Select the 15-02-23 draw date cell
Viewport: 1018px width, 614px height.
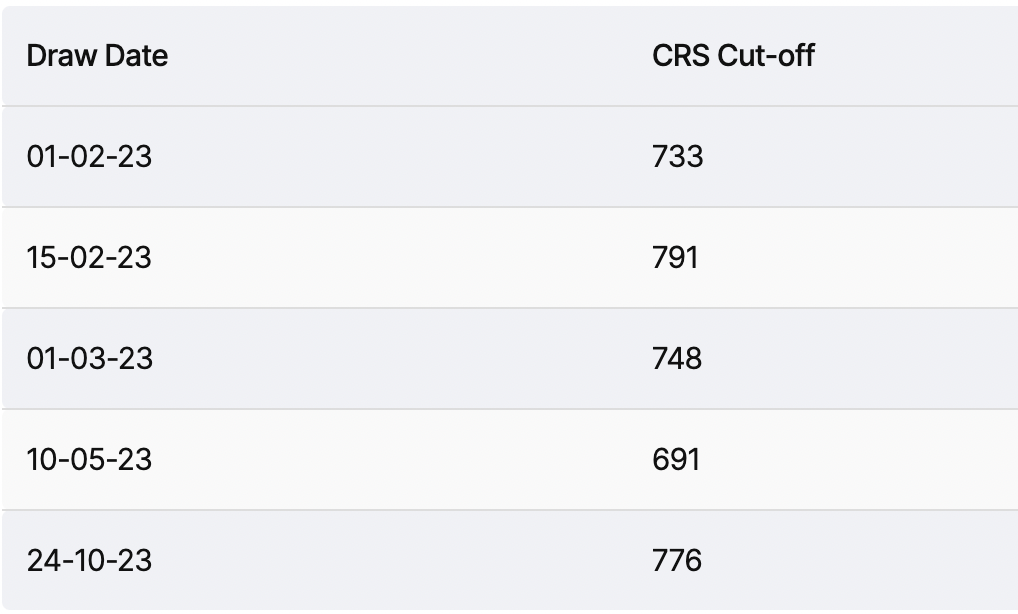pos(90,258)
